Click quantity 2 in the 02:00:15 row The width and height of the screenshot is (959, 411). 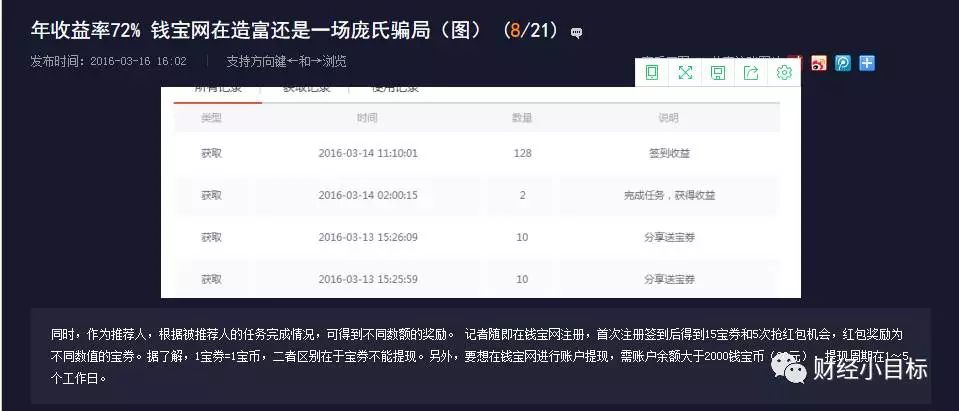coord(522,195)
